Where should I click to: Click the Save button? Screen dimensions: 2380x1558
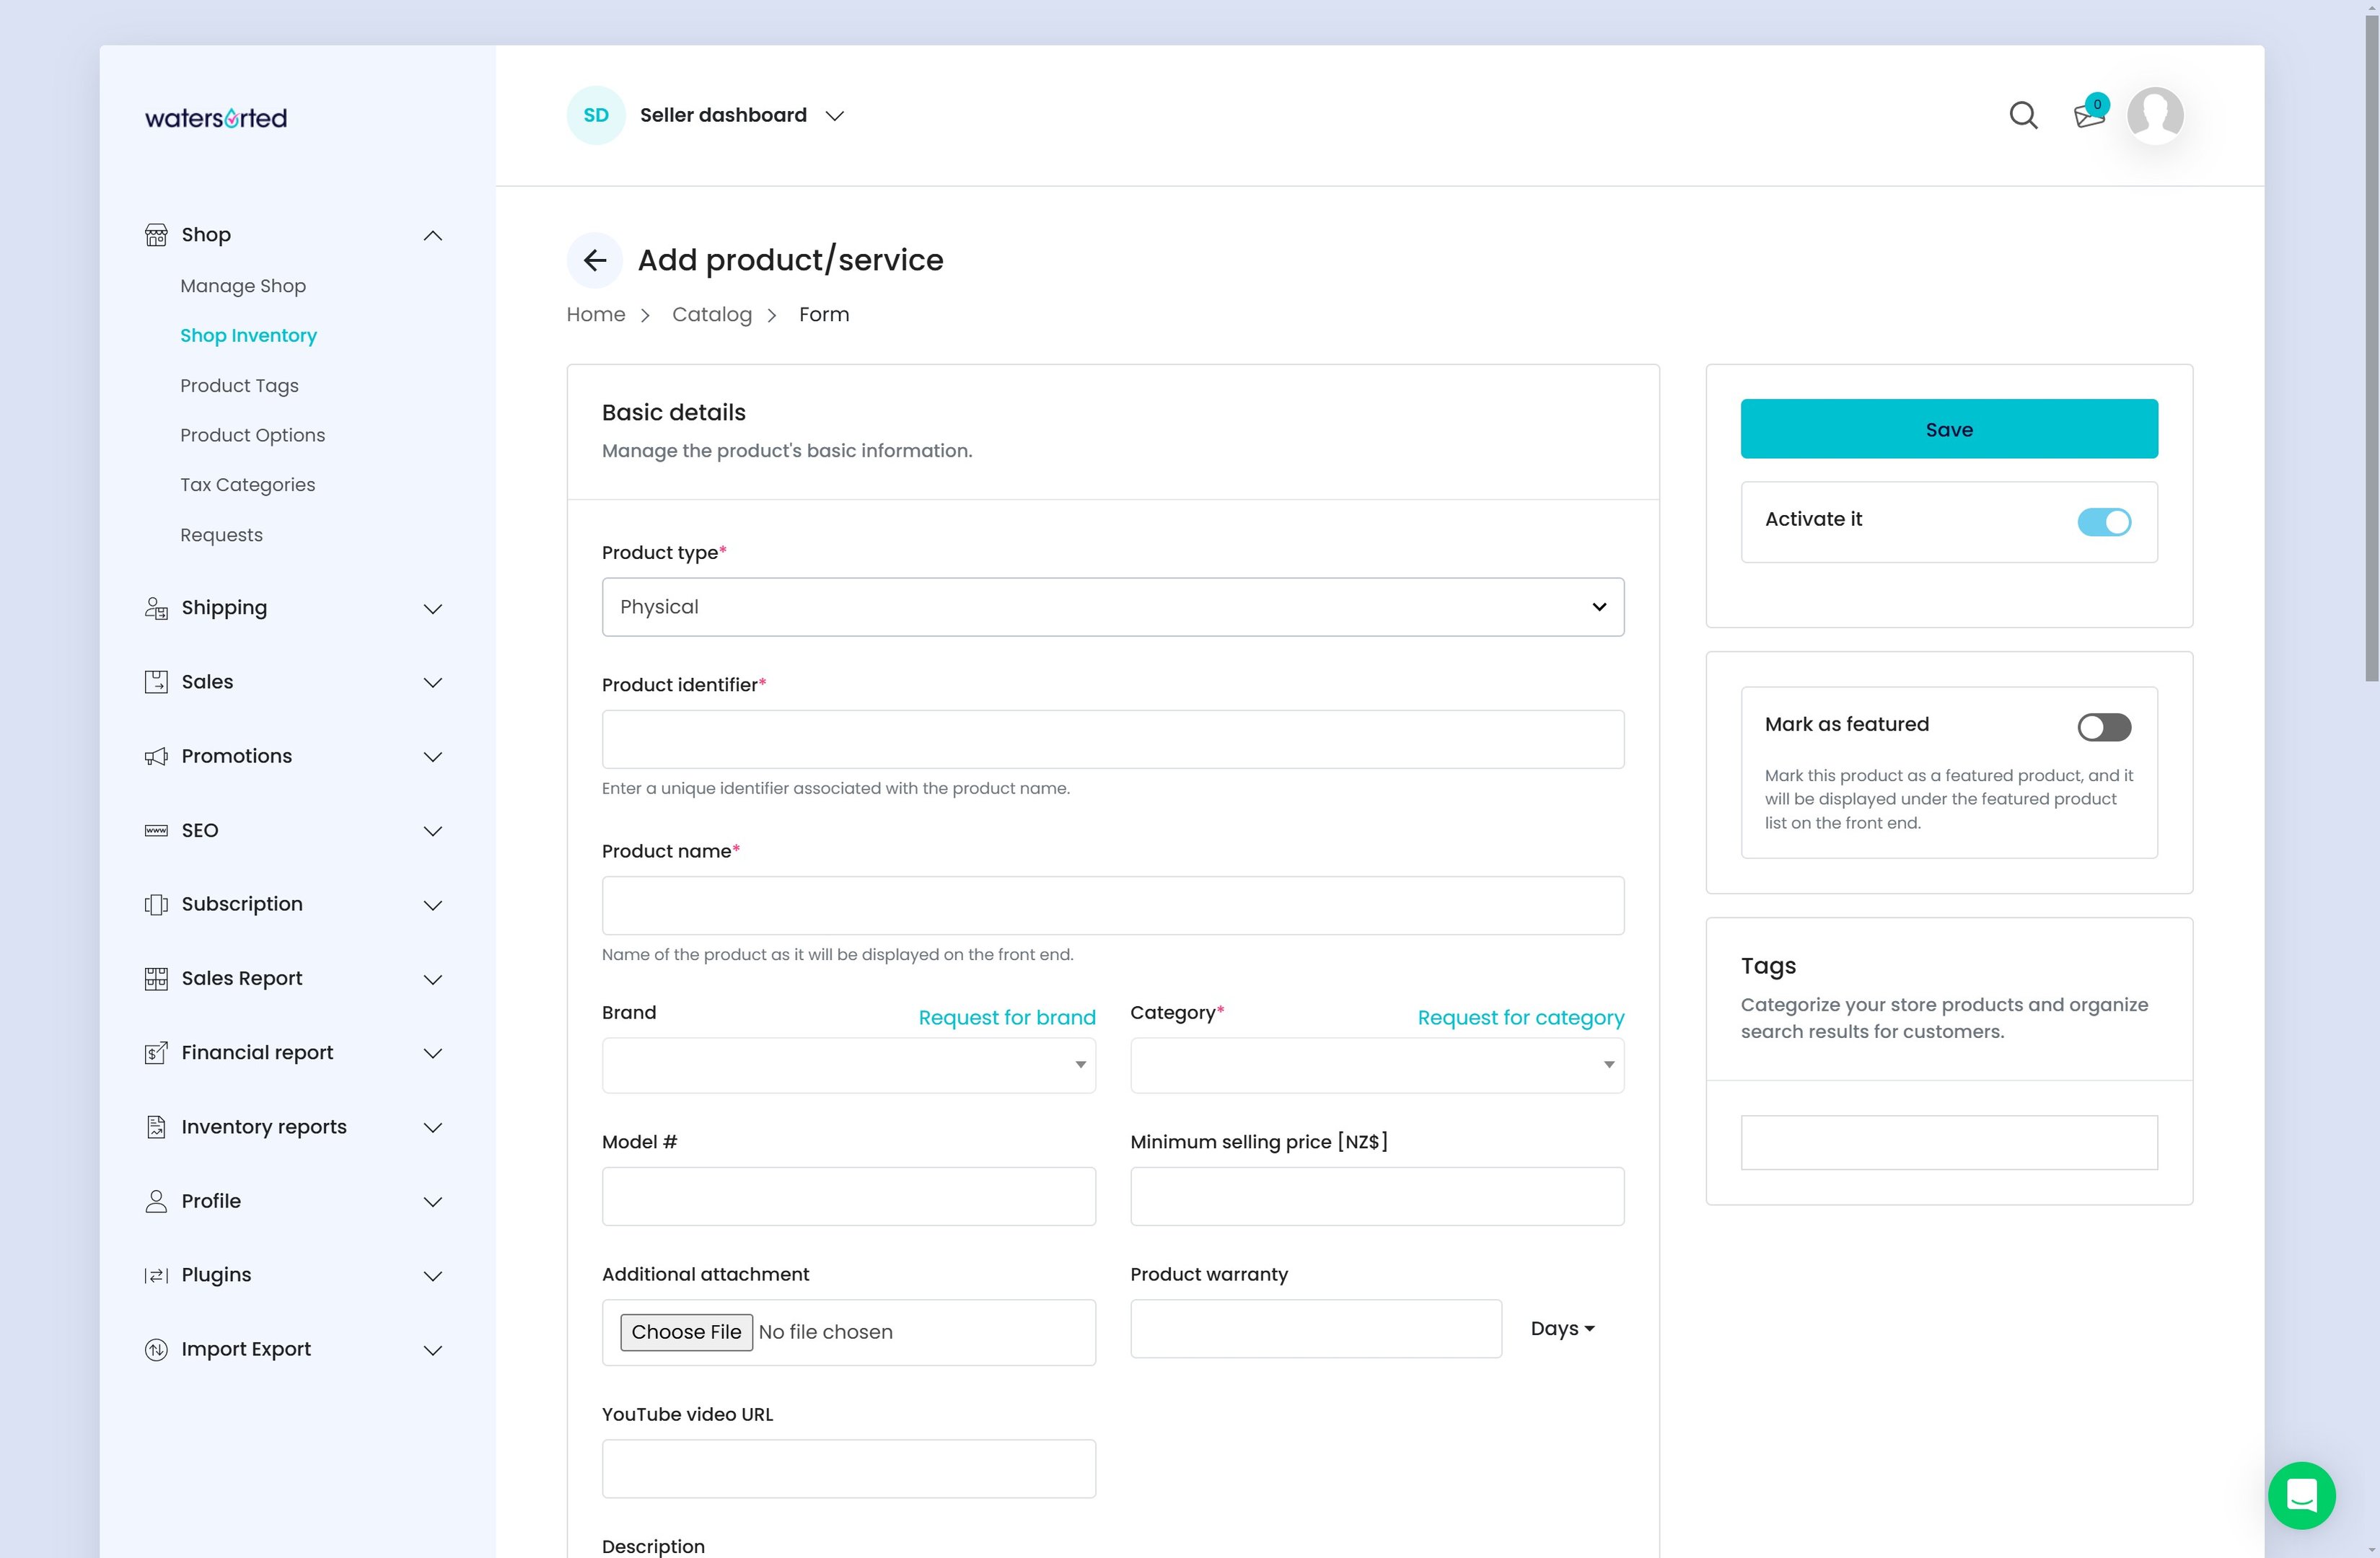point(1948,429)
